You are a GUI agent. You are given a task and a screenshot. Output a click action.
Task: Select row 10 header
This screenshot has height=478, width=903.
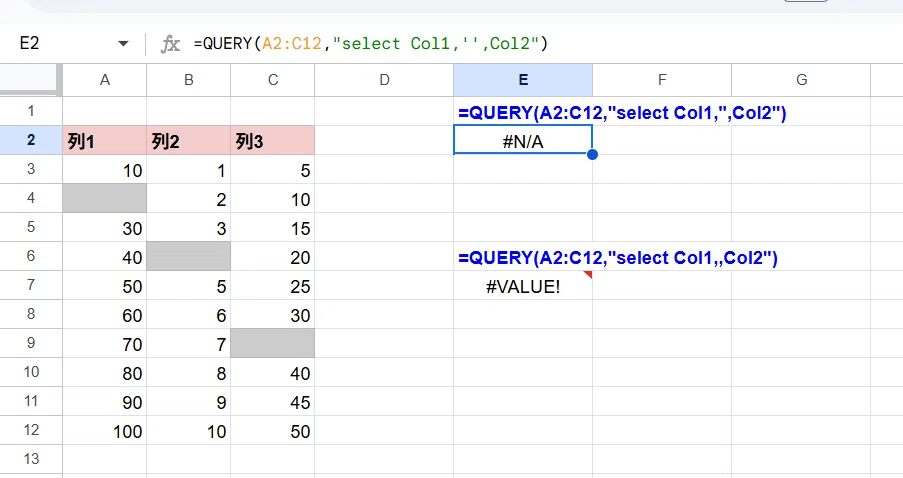[31, 372]
